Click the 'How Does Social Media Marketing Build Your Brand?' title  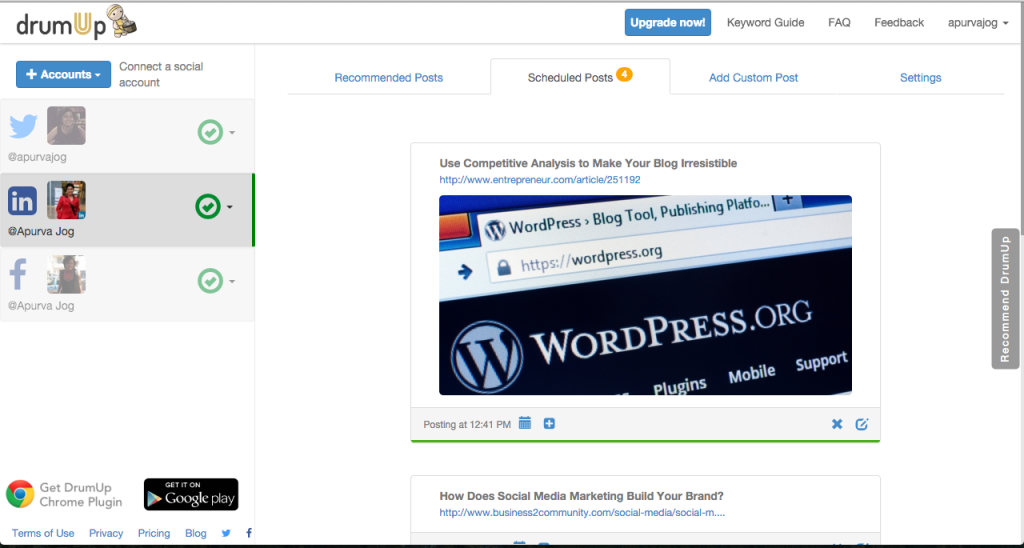(x=581, y=496)
